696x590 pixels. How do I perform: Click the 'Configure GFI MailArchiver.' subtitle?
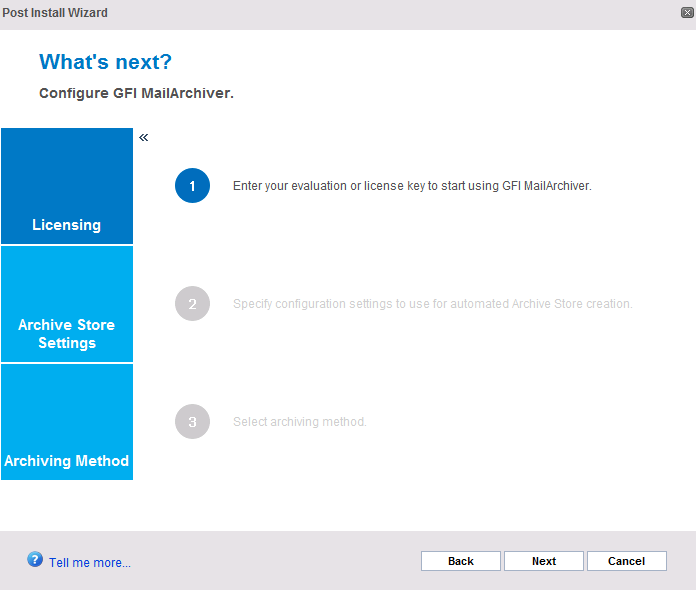point(136,93)
